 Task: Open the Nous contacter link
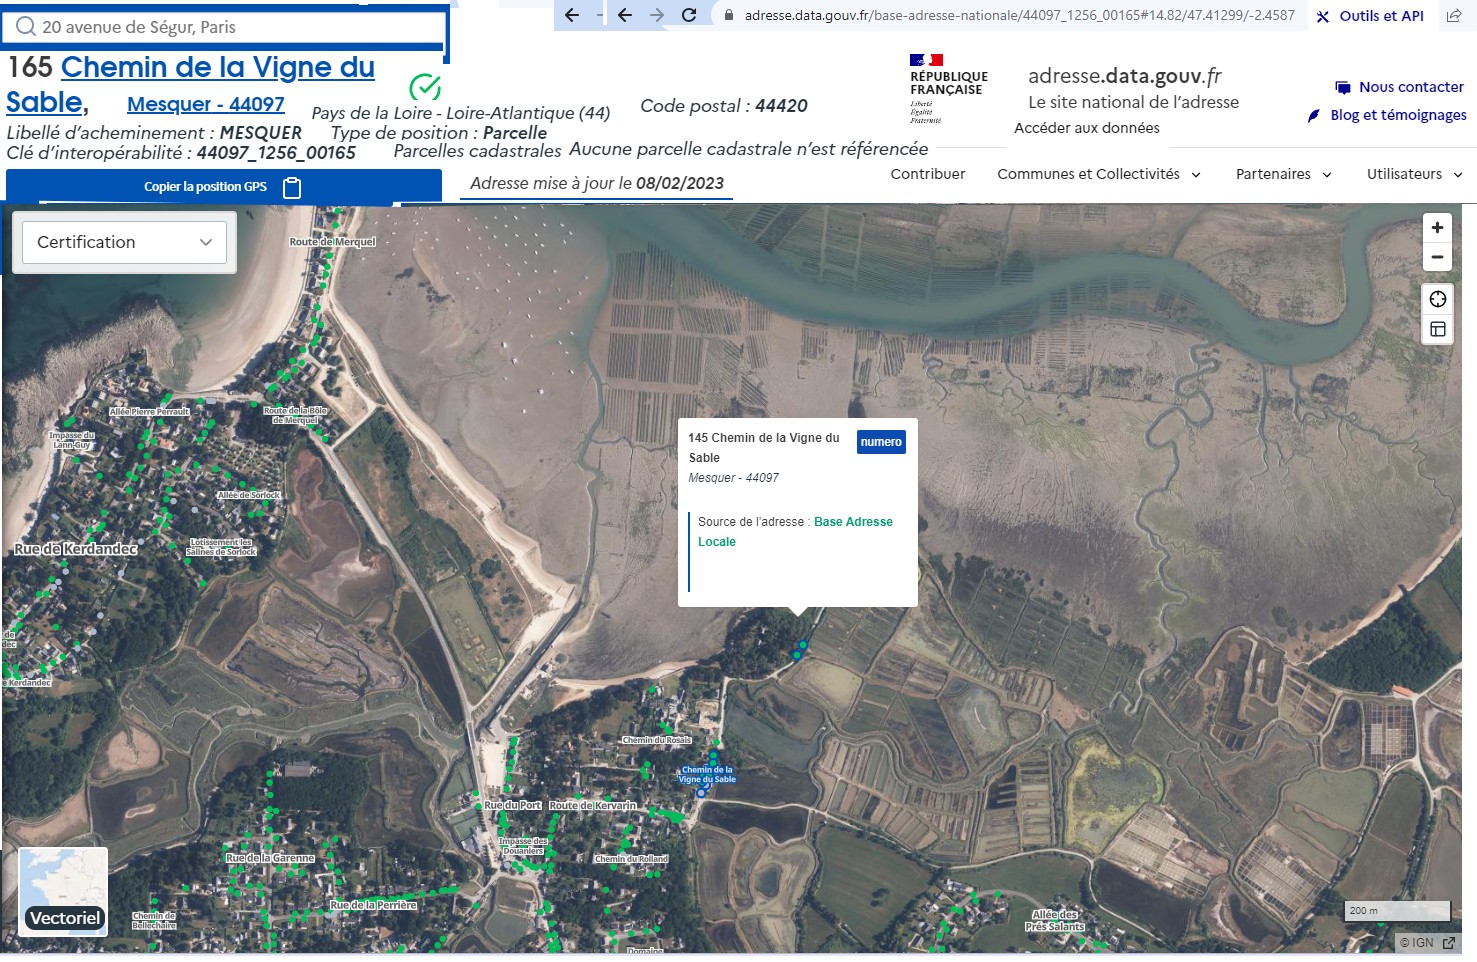[x=1399, y=87]
